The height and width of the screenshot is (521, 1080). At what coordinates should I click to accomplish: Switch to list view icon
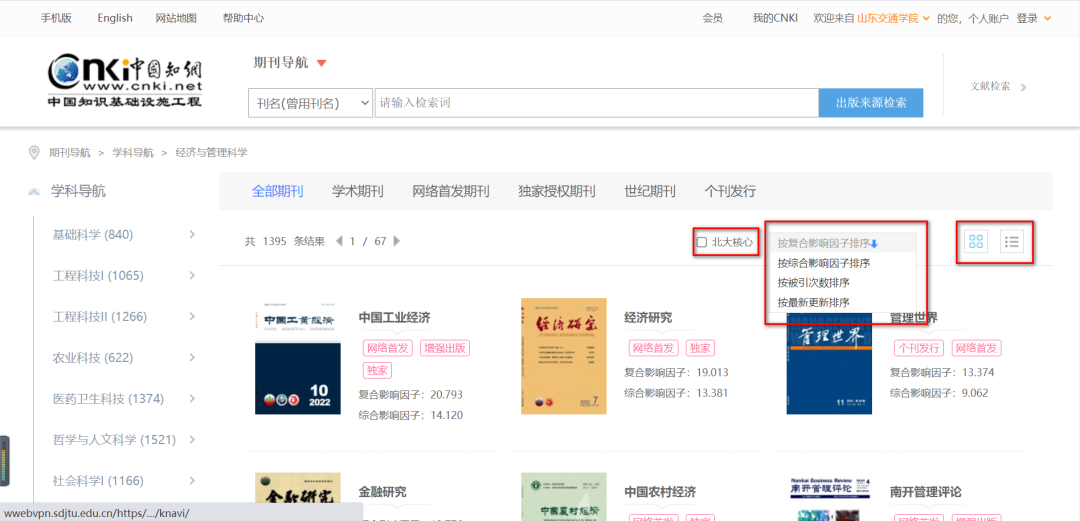pyautogui.click(x=1012, y=241)
